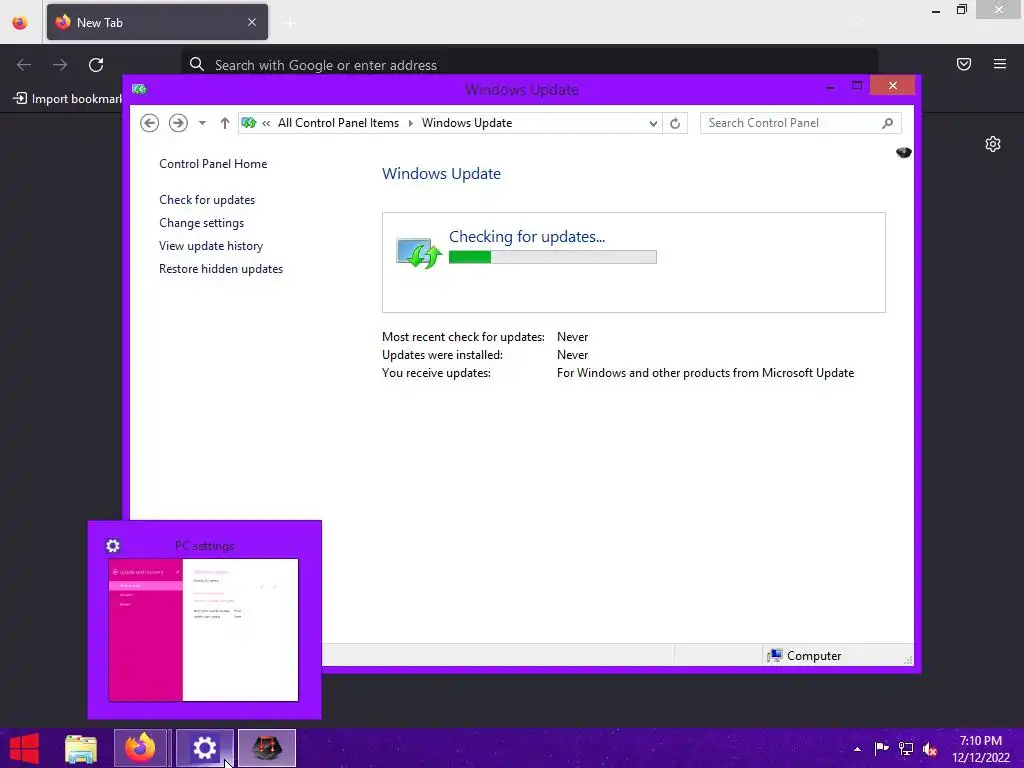Click Import bookmarks in Firefox toolbar

(68, 99)
